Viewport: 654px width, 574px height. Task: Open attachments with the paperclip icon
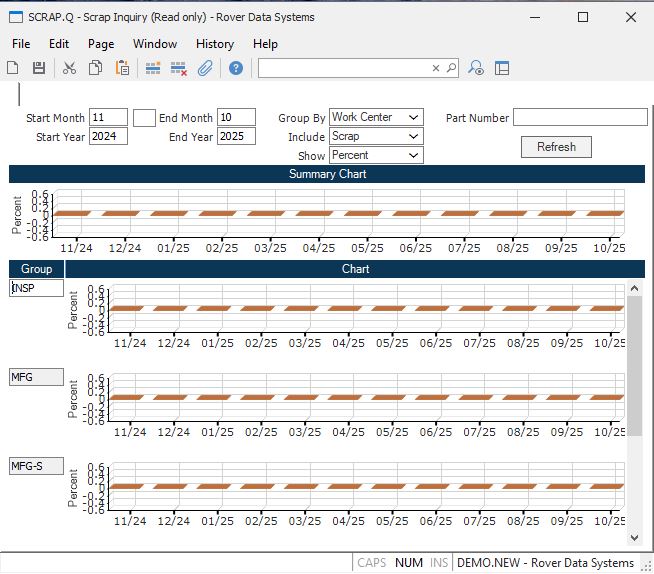point(205,68)
